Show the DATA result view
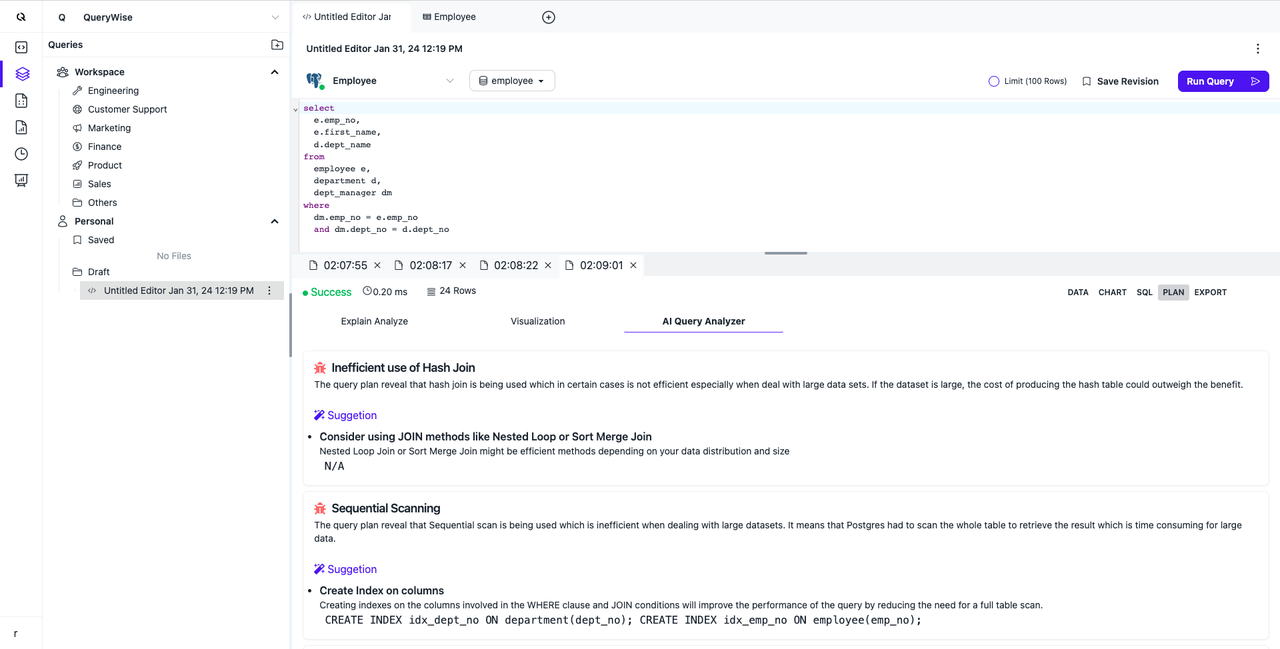The image size is (1280, 649). 1078,293
